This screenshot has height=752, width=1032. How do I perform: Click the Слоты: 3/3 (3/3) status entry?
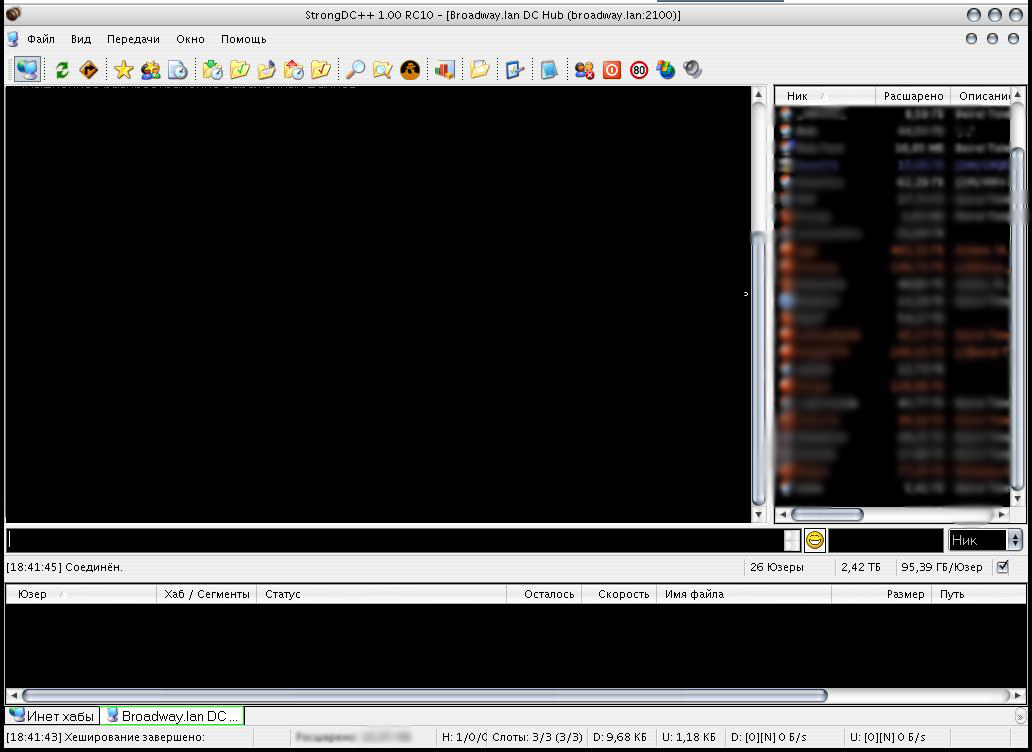pos(537,738)
